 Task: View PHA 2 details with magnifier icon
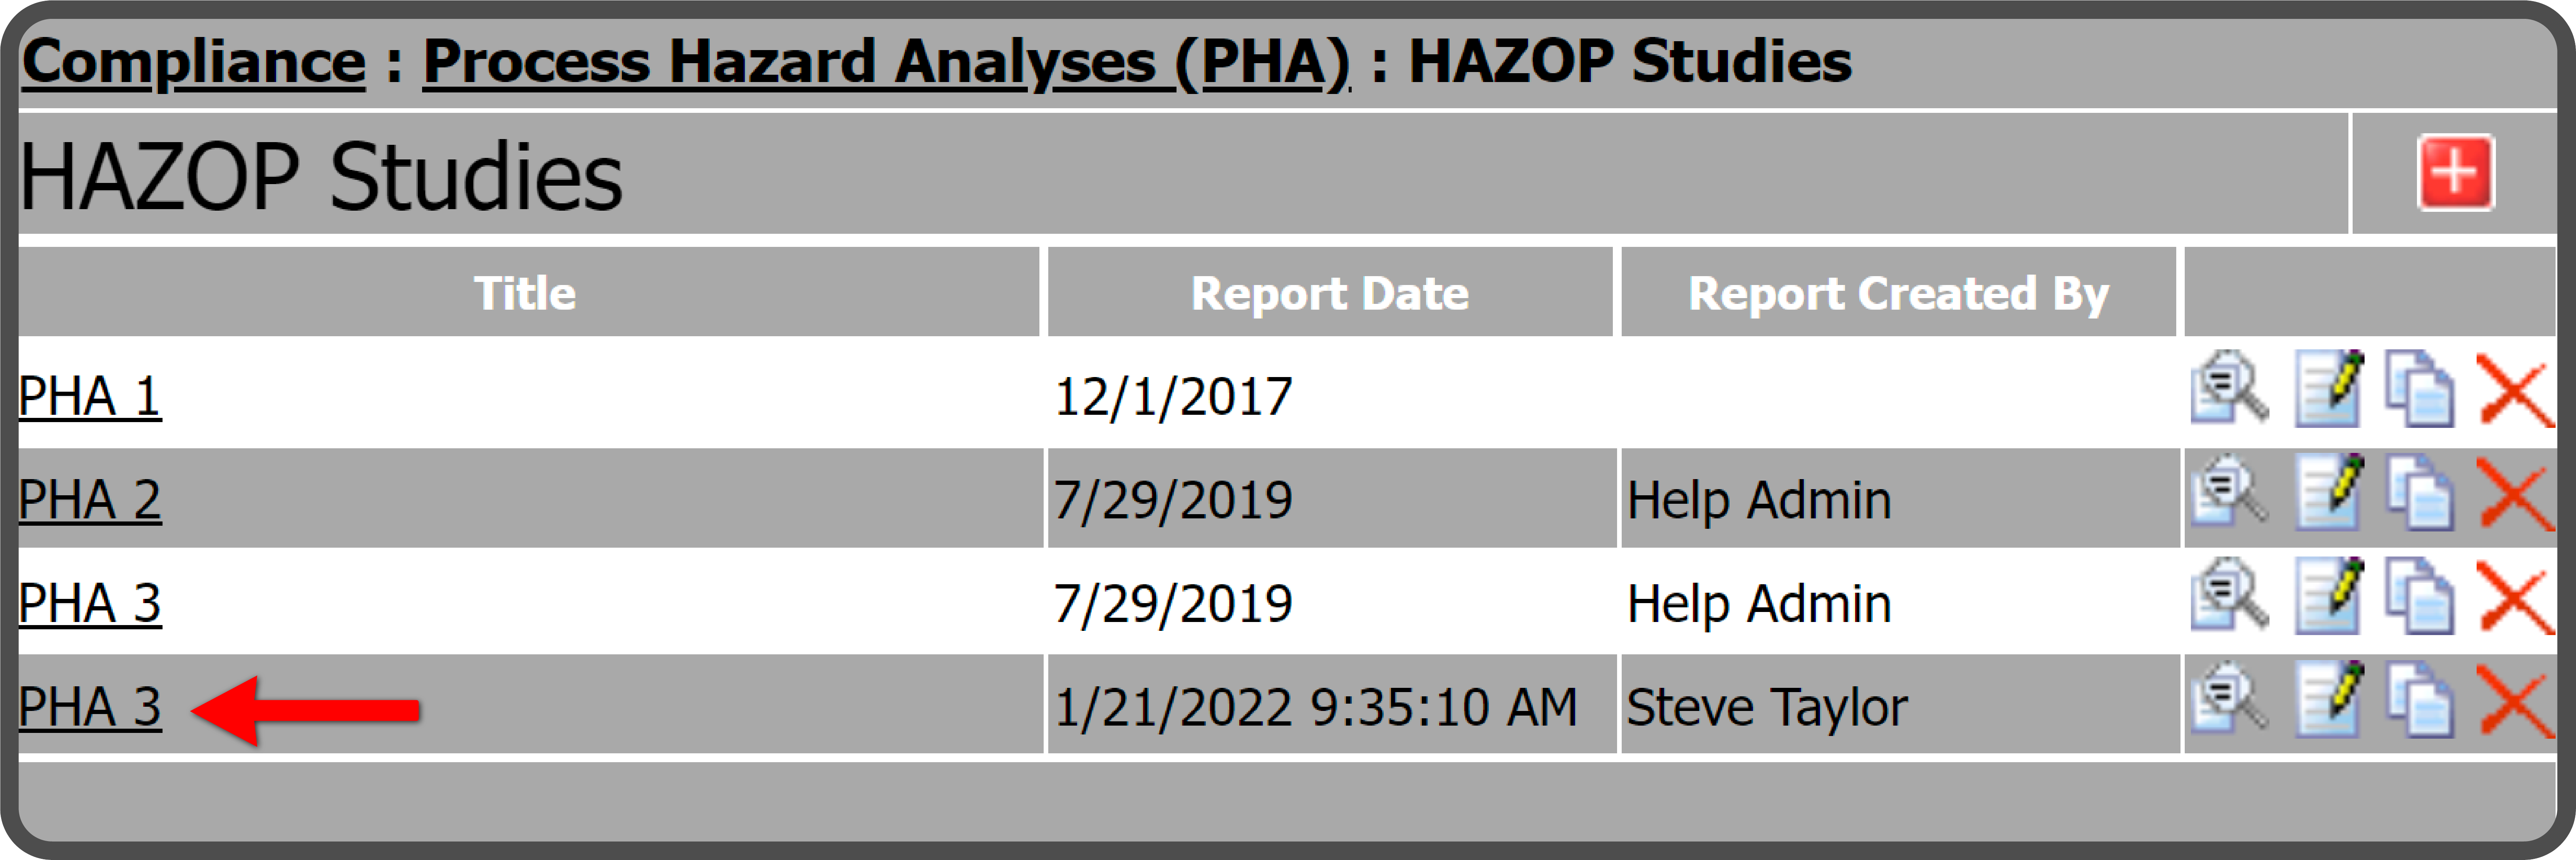tap(2229, 492)
